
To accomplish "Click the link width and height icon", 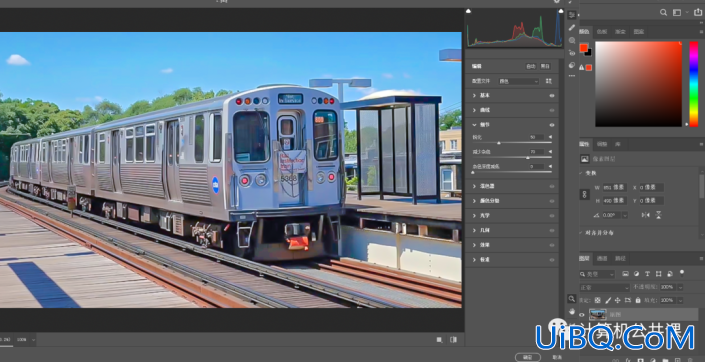I will [x=585, y=194].
